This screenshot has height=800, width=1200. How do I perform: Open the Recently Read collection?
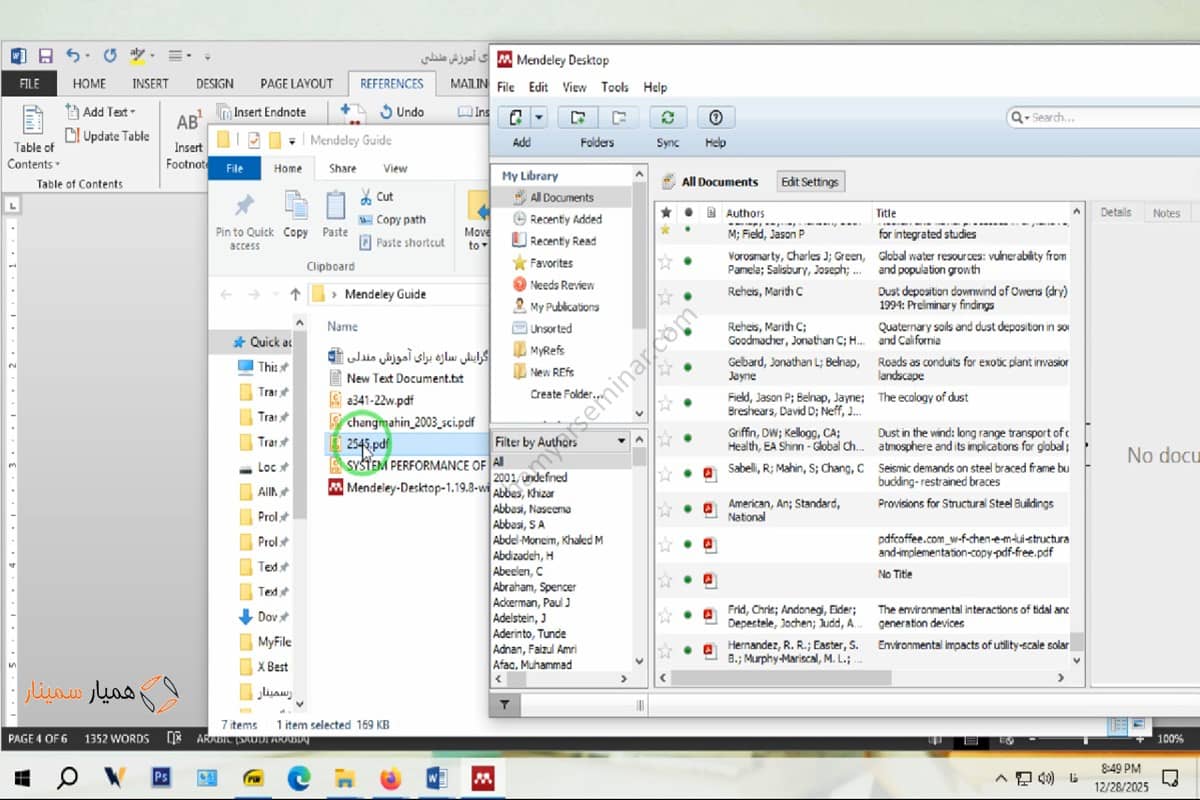pyautogui.click(x=562, y=241)
